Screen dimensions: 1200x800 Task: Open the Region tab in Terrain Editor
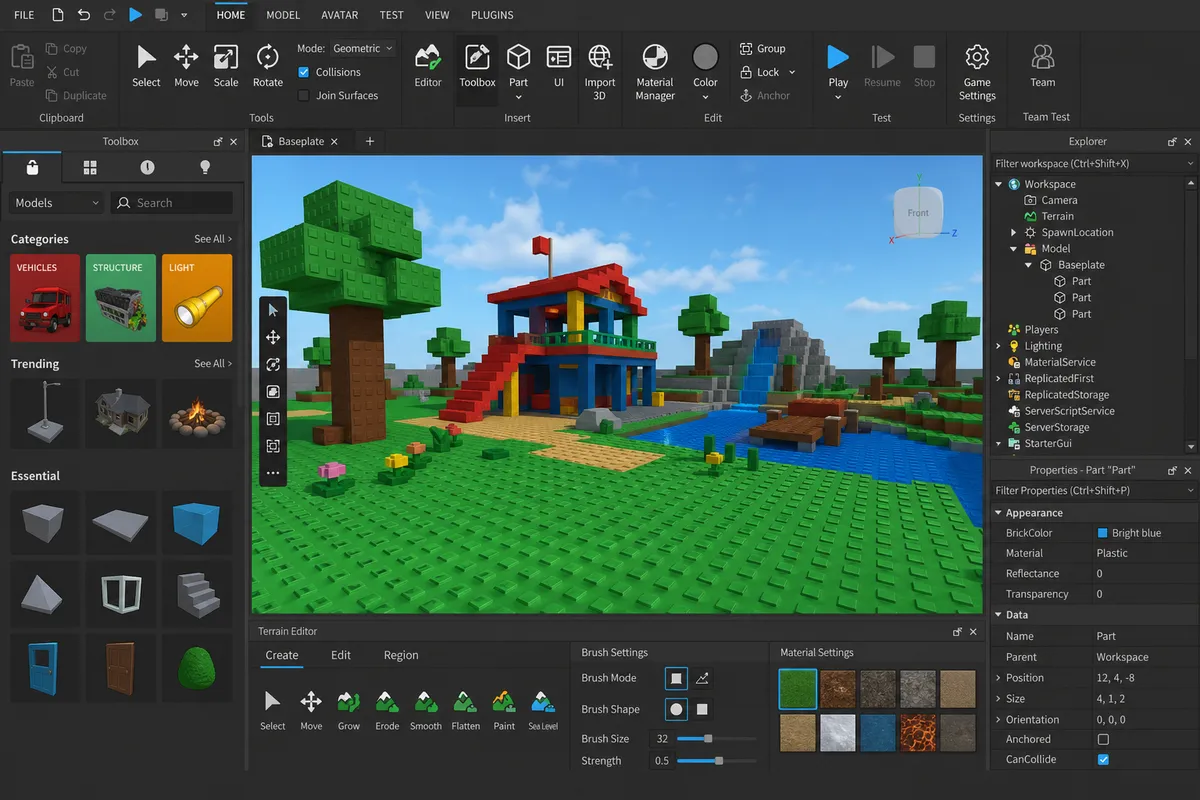(401, 655)
